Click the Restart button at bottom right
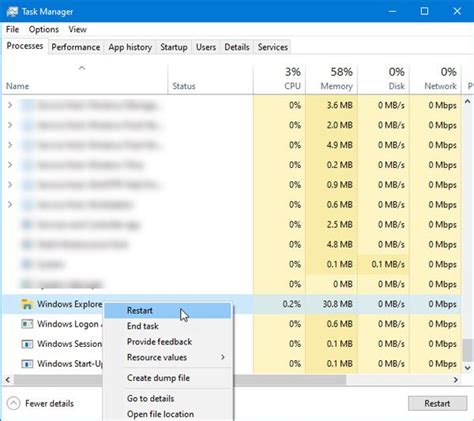474x421 pixels. click(437, 404)
